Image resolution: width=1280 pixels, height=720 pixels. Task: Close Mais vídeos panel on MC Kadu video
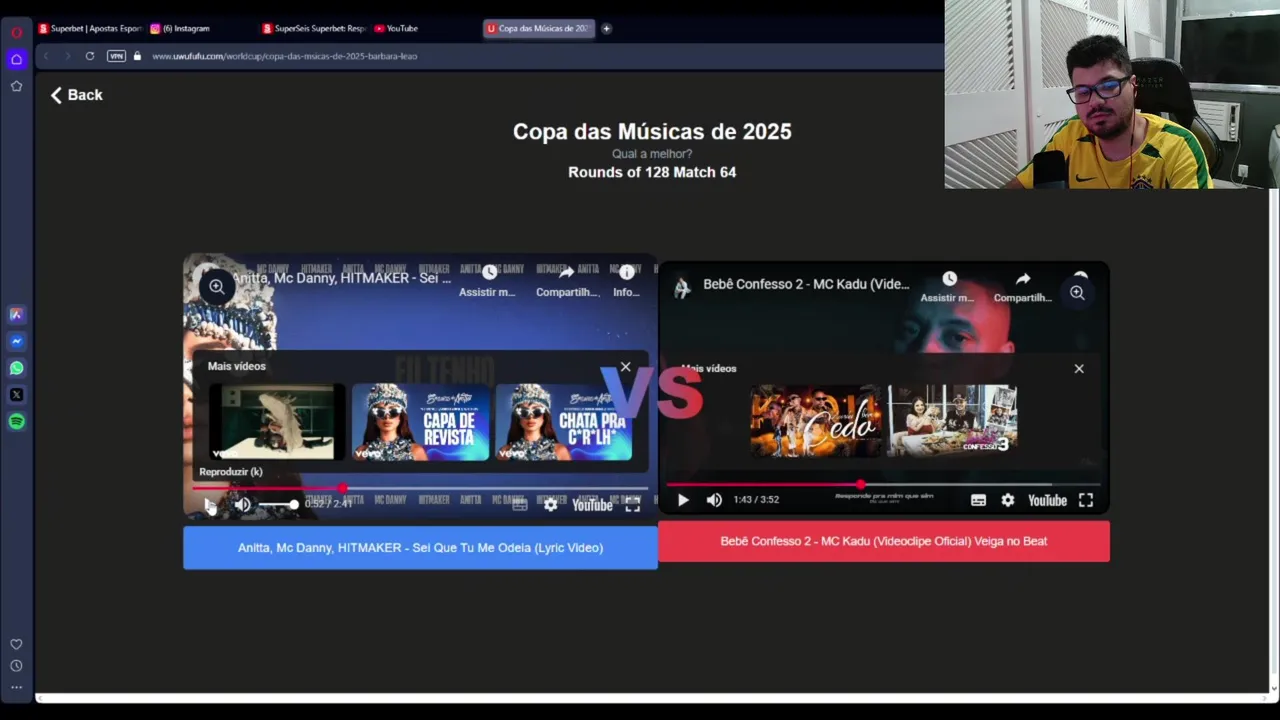click(1079, 368)
